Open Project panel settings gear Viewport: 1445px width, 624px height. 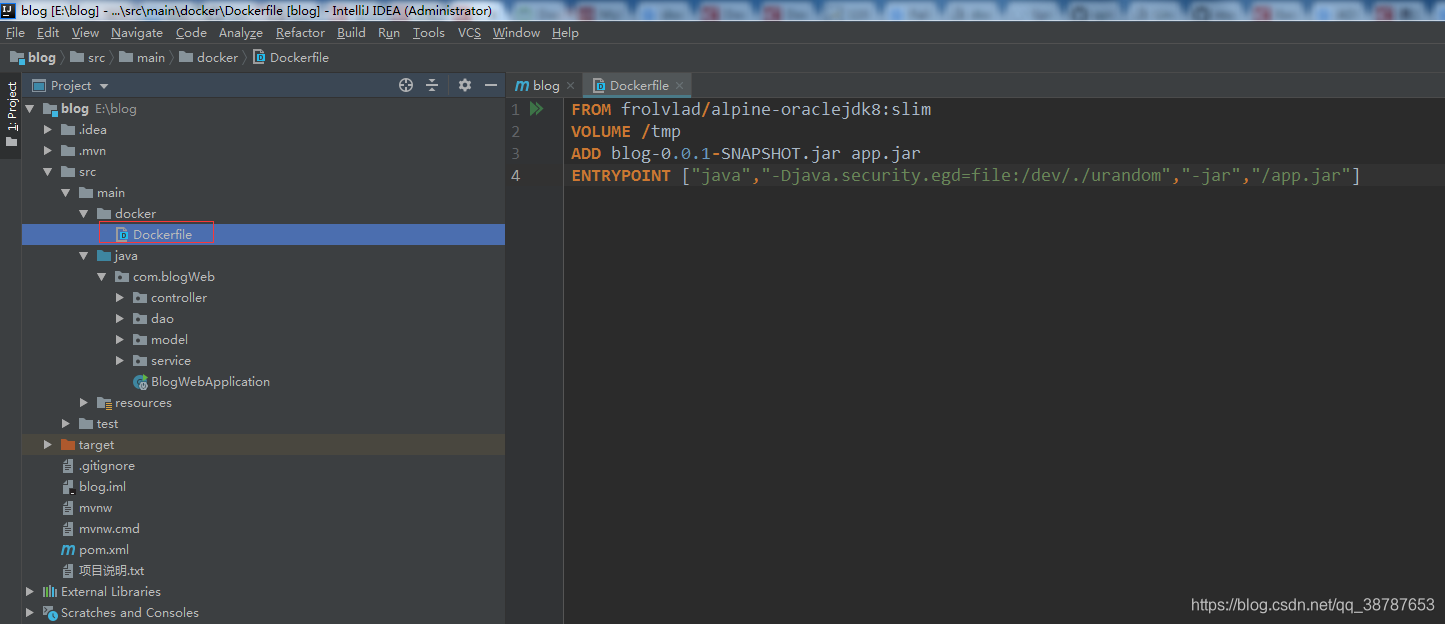coord(465,86)
